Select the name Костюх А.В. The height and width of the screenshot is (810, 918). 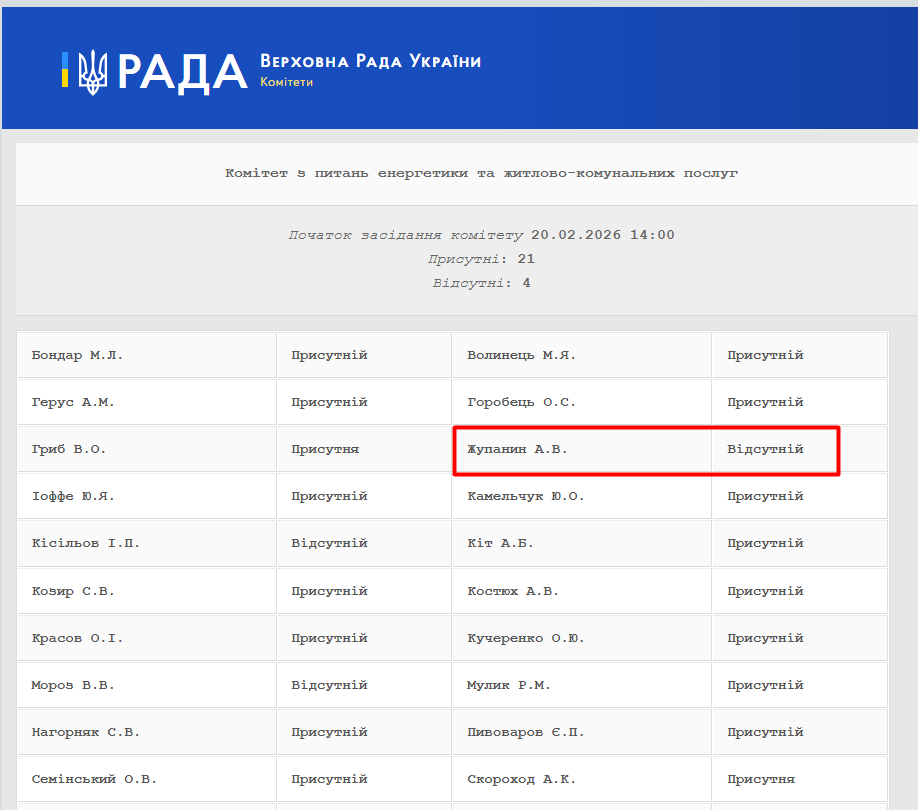[x=513, y=591]
